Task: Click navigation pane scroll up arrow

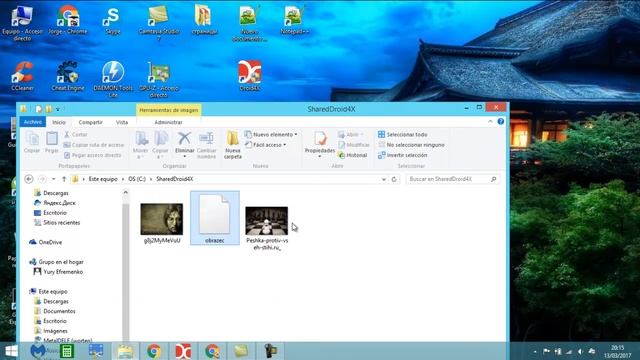Action: pyautogui.click(x=125, y=192)
